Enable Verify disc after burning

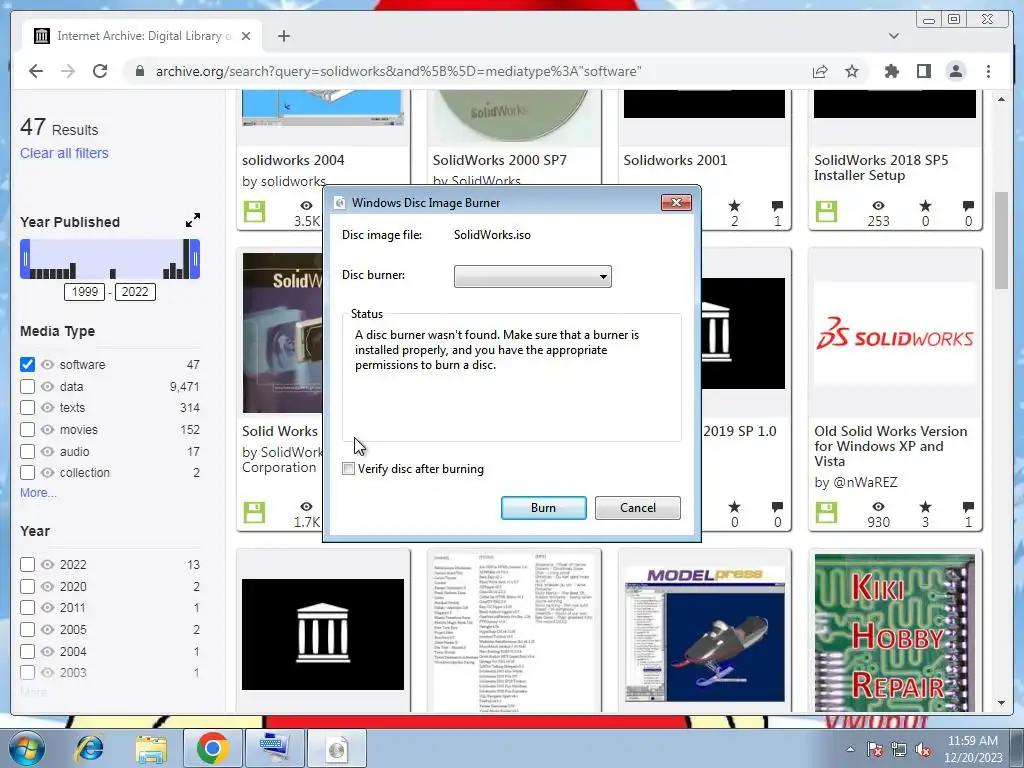coord(349,468)
